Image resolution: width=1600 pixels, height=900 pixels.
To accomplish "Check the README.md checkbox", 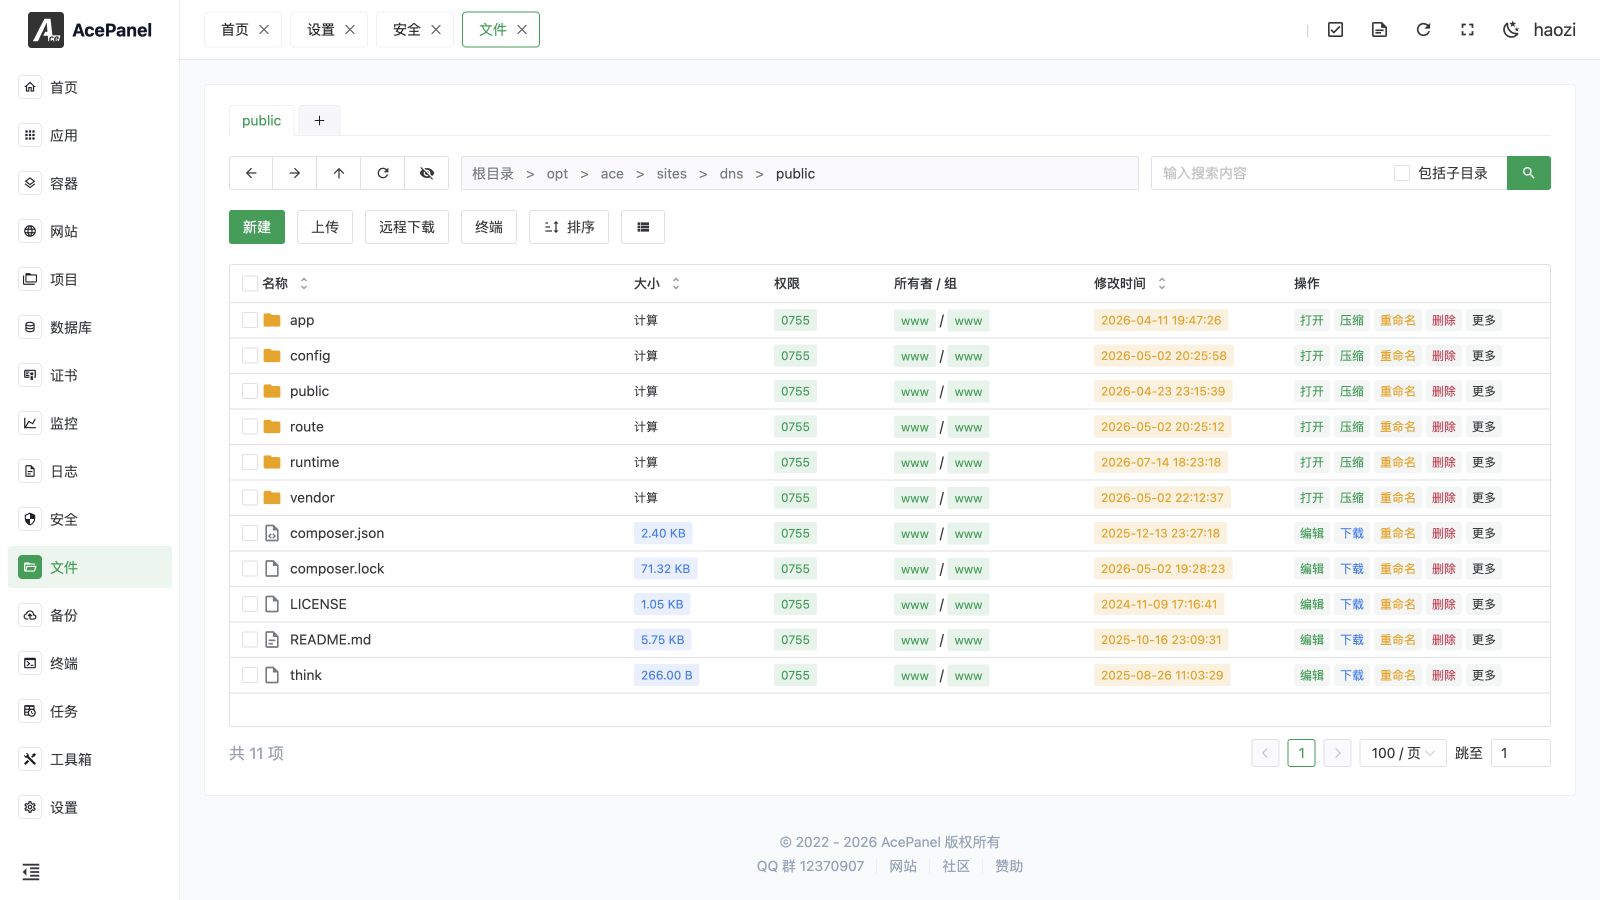I will click(x=250, y=639).
